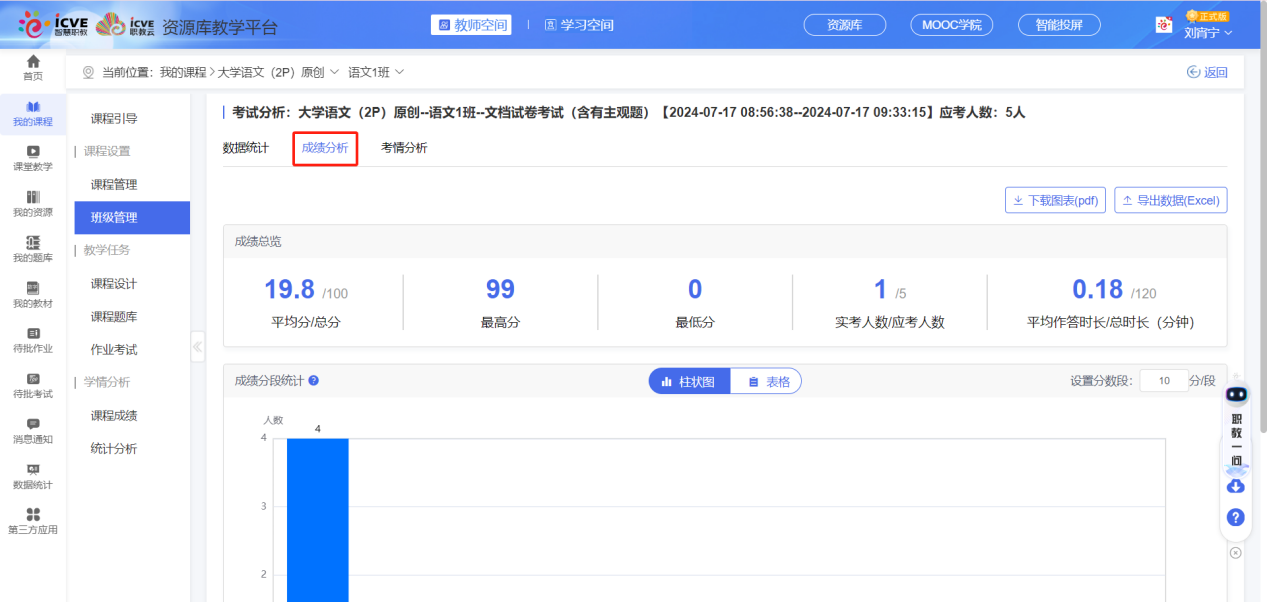1267x602 pixels.
Task: Collapse the left course menu panel
Action: [198, 347]
